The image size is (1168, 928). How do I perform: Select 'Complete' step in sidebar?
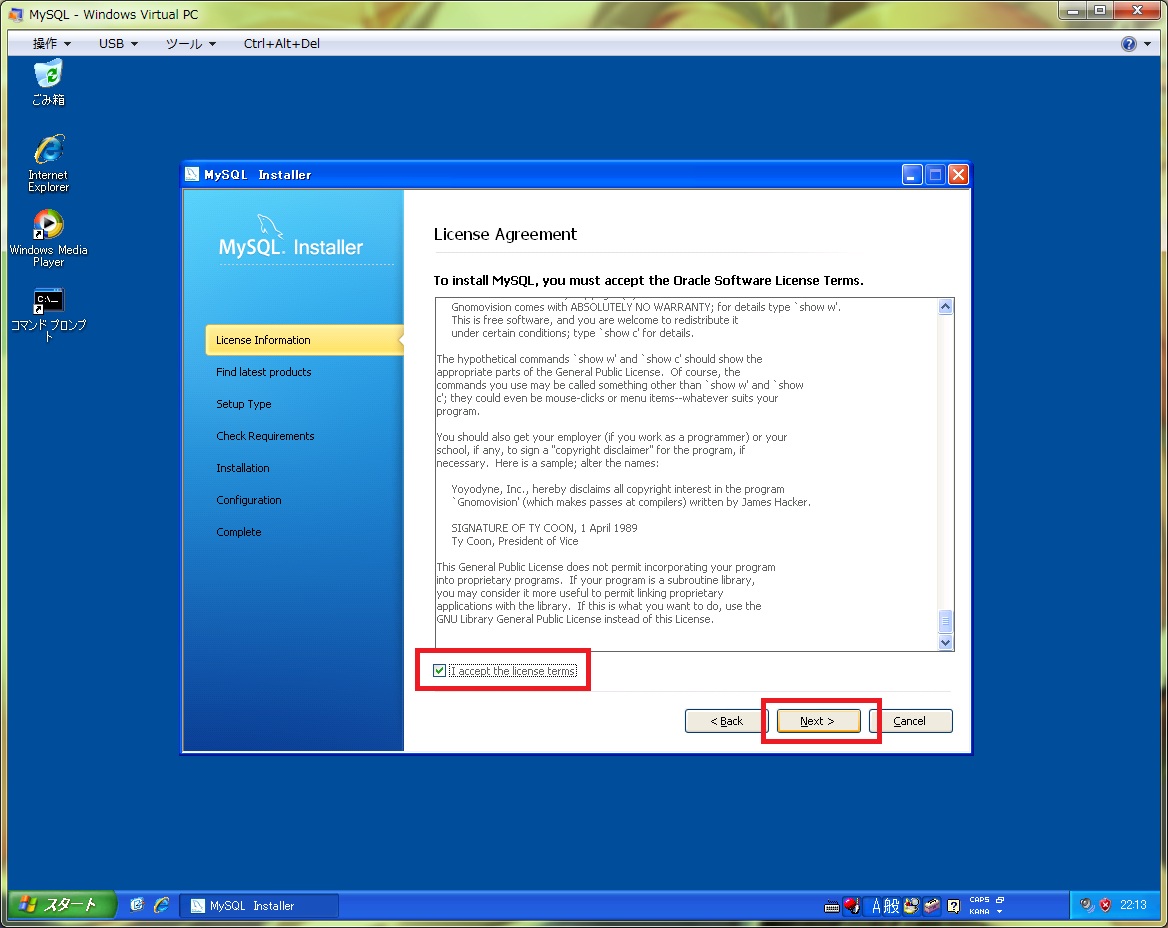coord(238,532)
